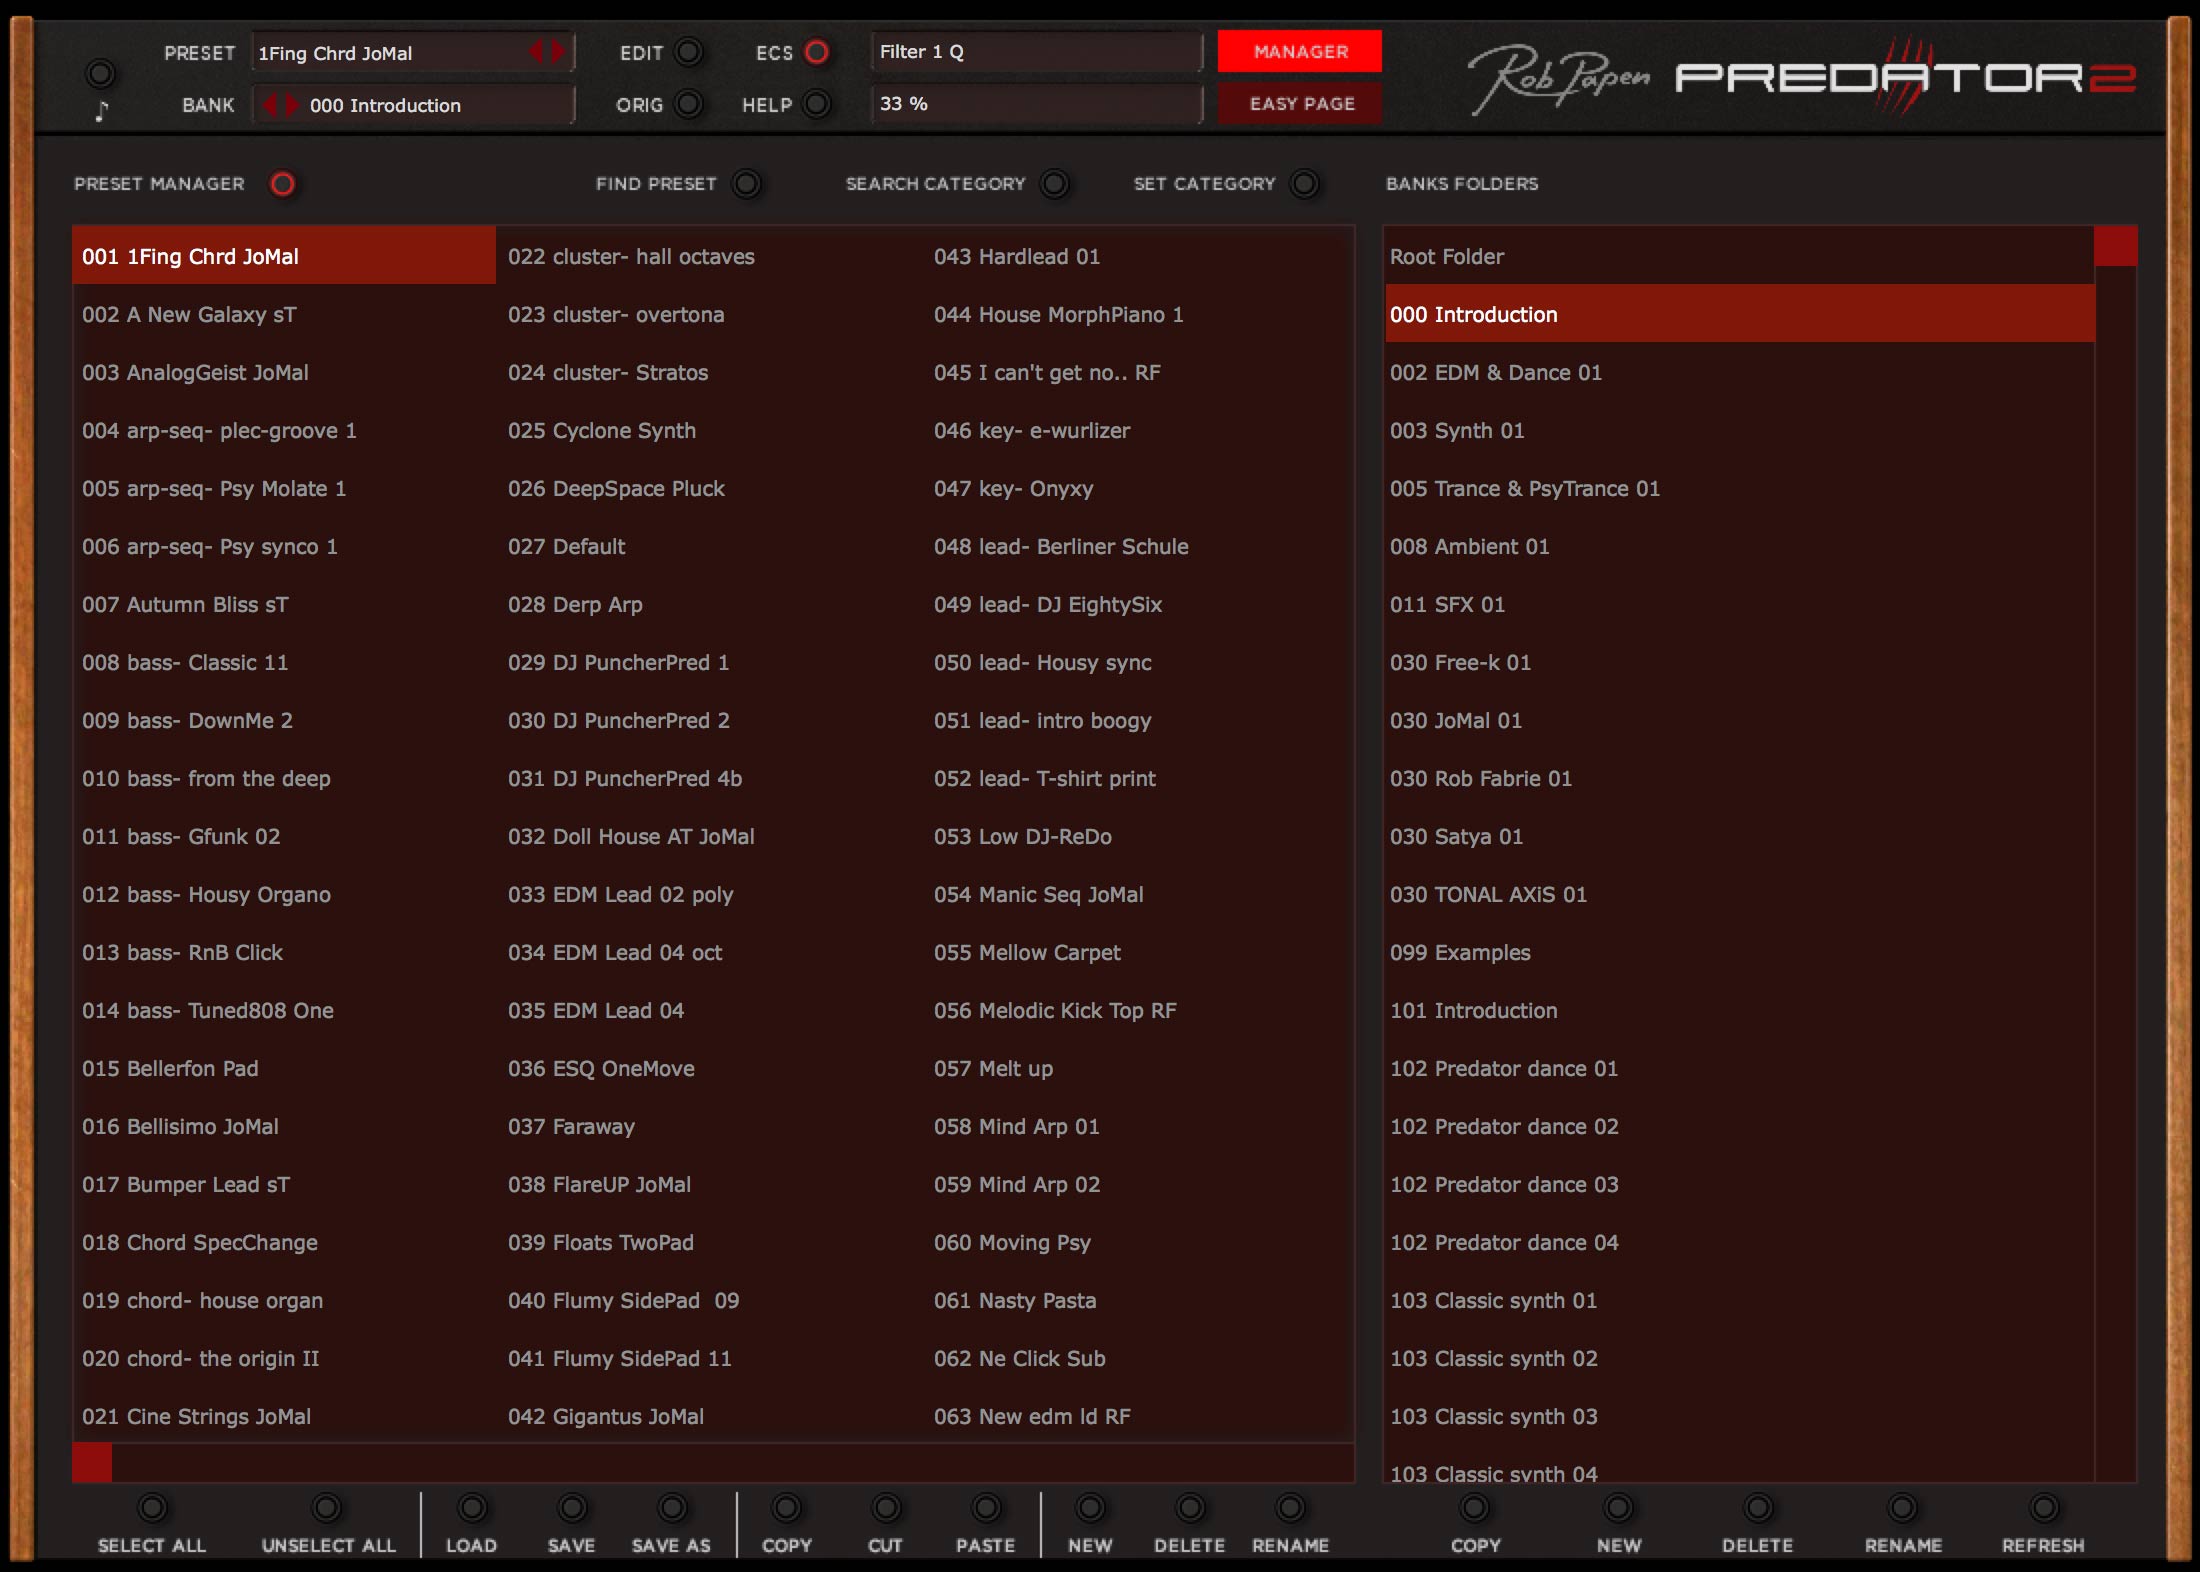2200x1572 pixels.
Task: Select Root Folder in banks list
Action: tap(1739, 256)
